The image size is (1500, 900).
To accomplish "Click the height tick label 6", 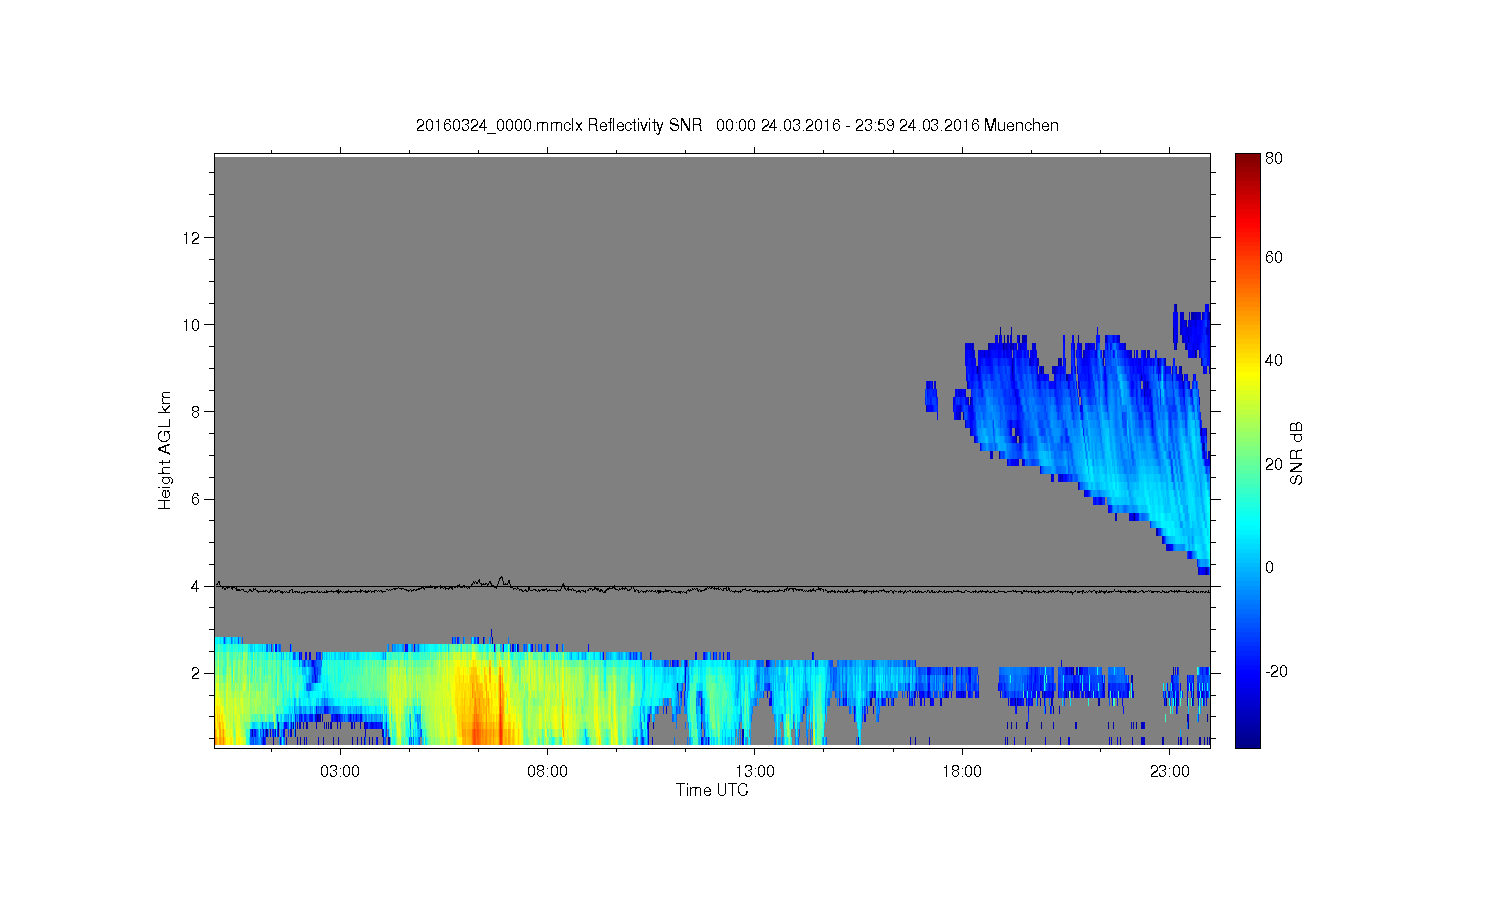I will pyautogui.click(x=197, y=499).
